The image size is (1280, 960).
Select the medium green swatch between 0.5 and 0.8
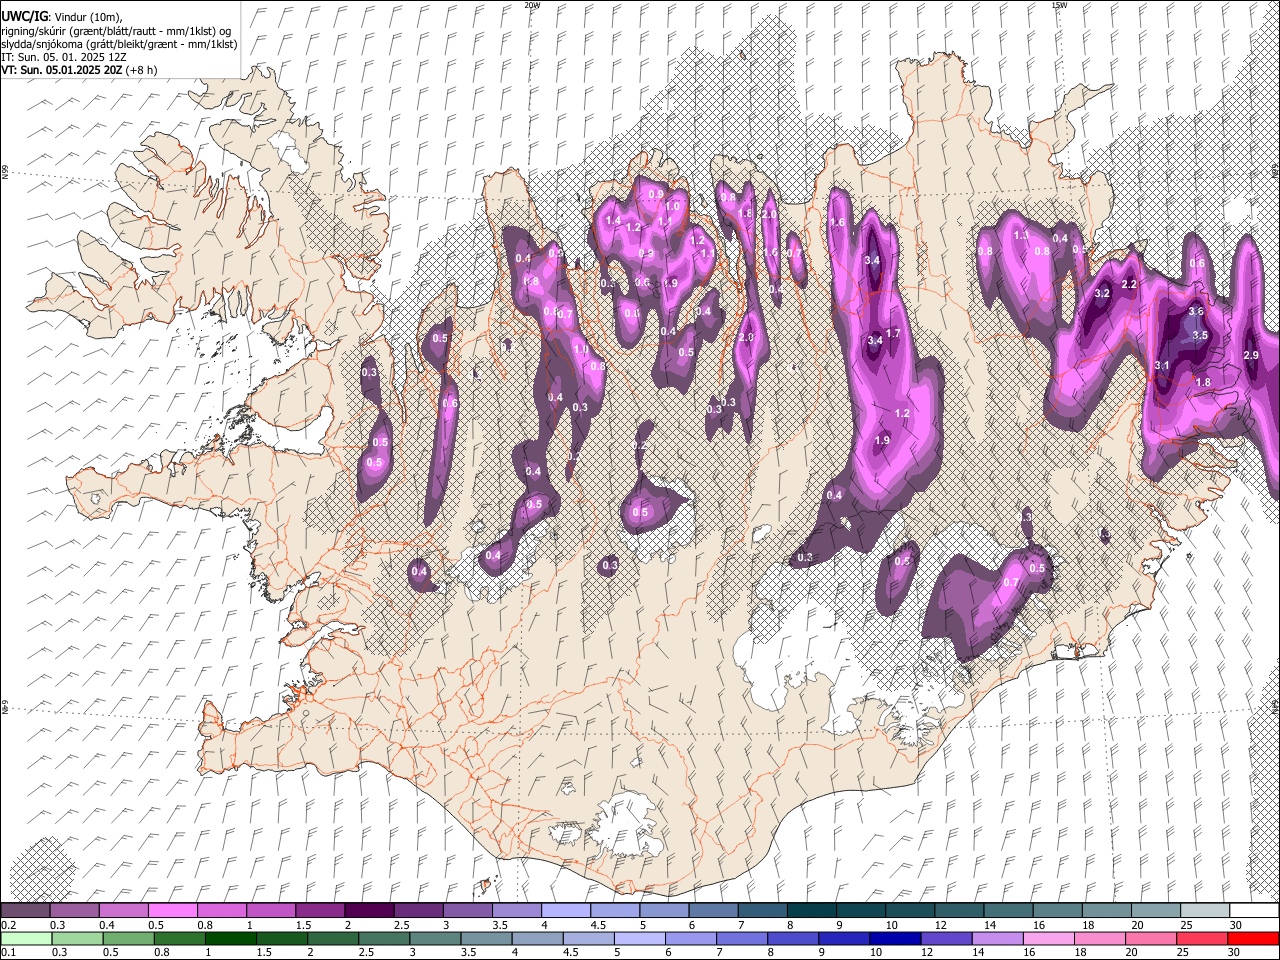129,939
